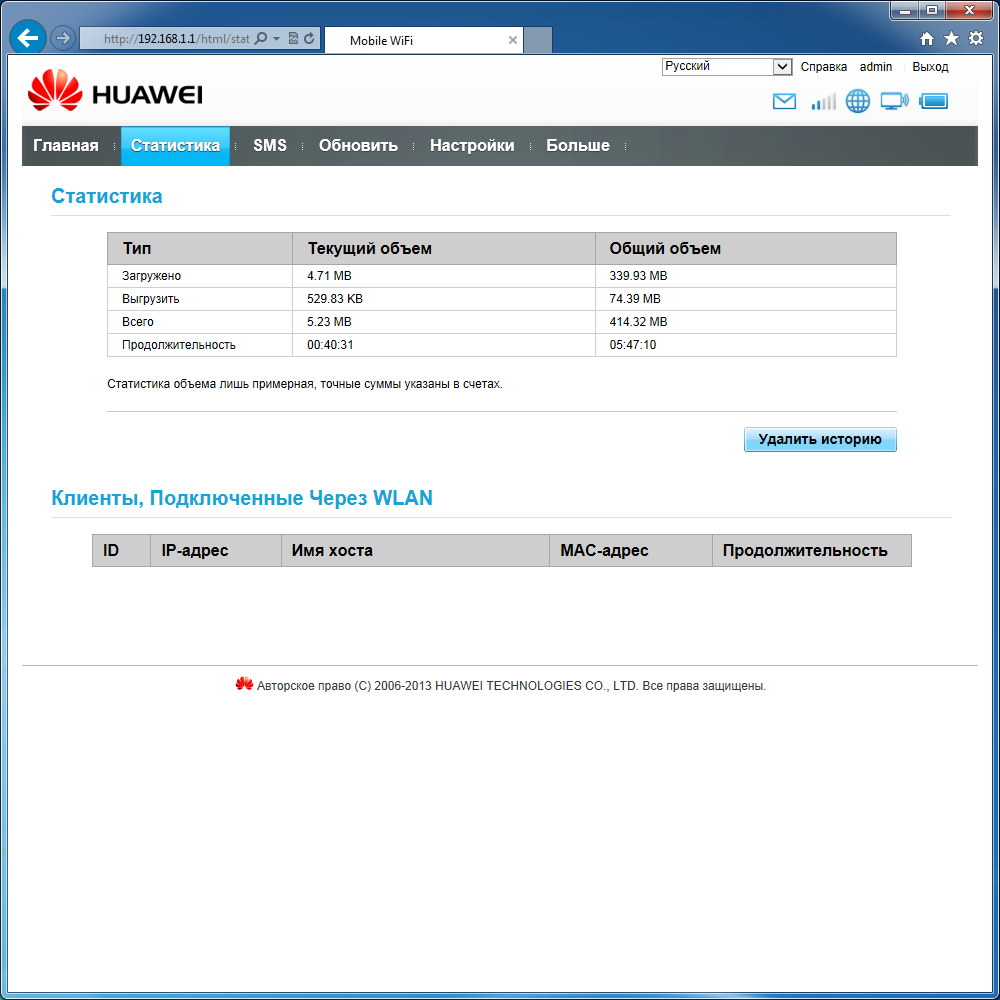Open the Русский language dropdown
1000x1000 pixels.
(727, 66)
